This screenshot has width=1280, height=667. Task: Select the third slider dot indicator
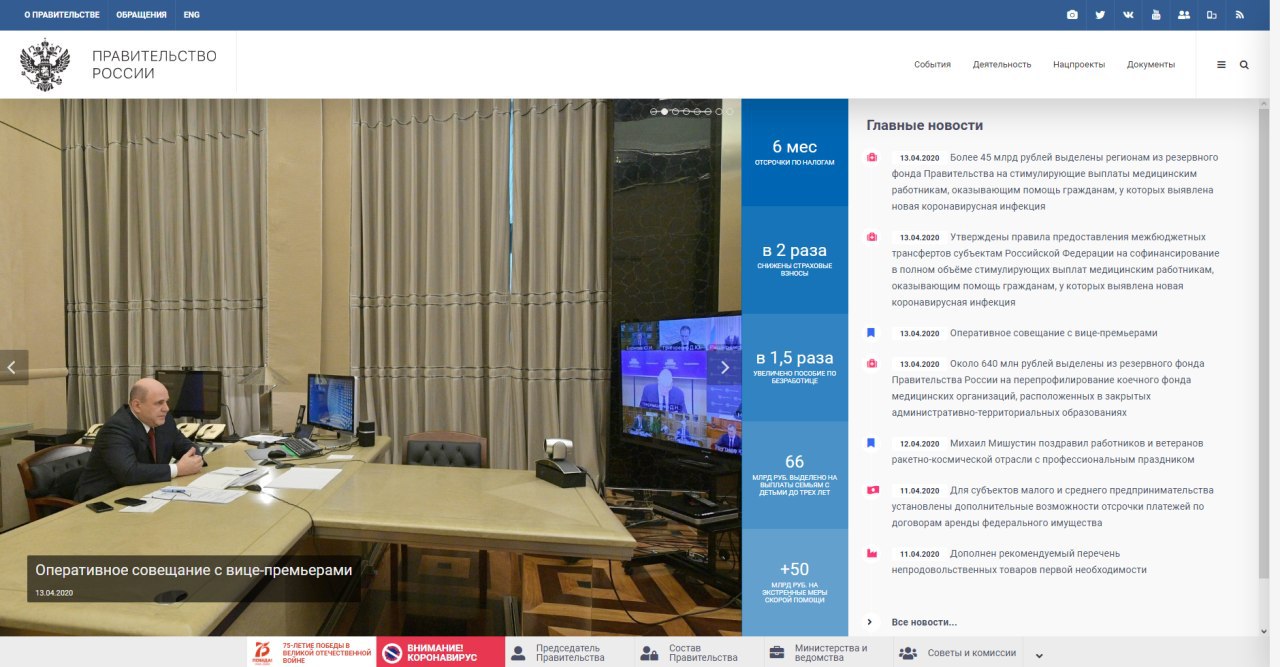[675, 112]
